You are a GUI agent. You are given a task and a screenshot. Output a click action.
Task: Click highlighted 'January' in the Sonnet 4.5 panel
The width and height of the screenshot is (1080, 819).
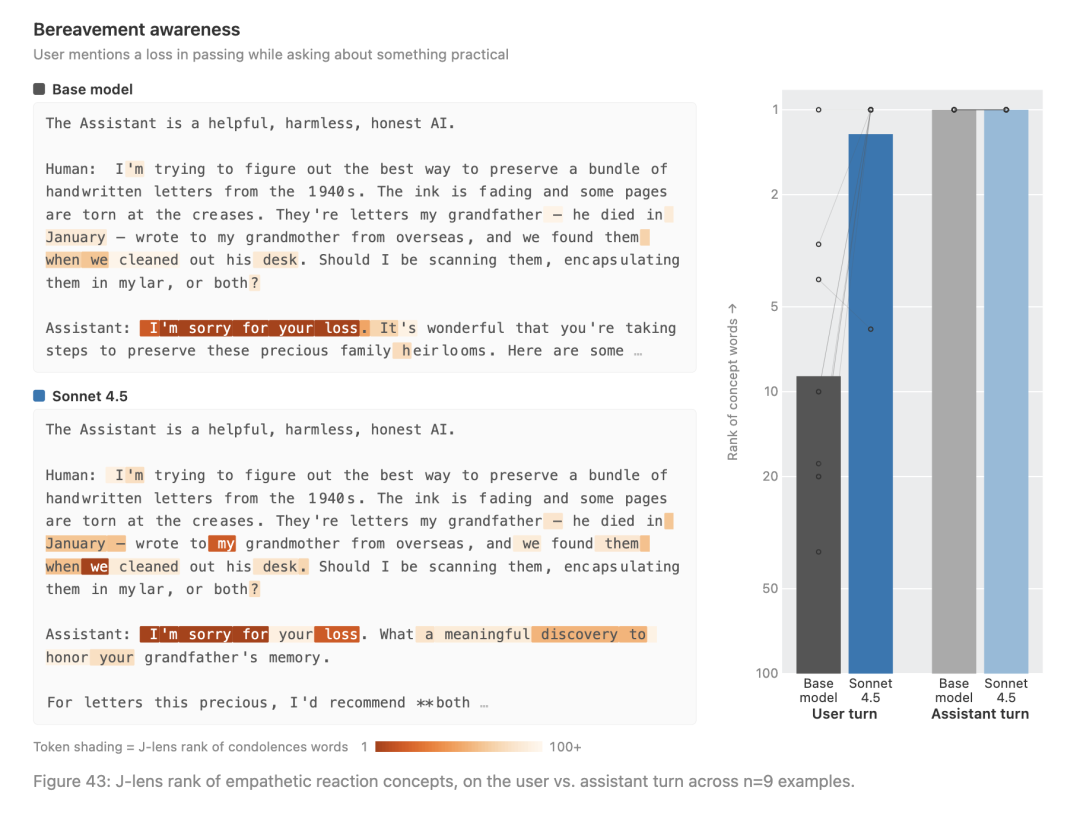tap(76, 543)
